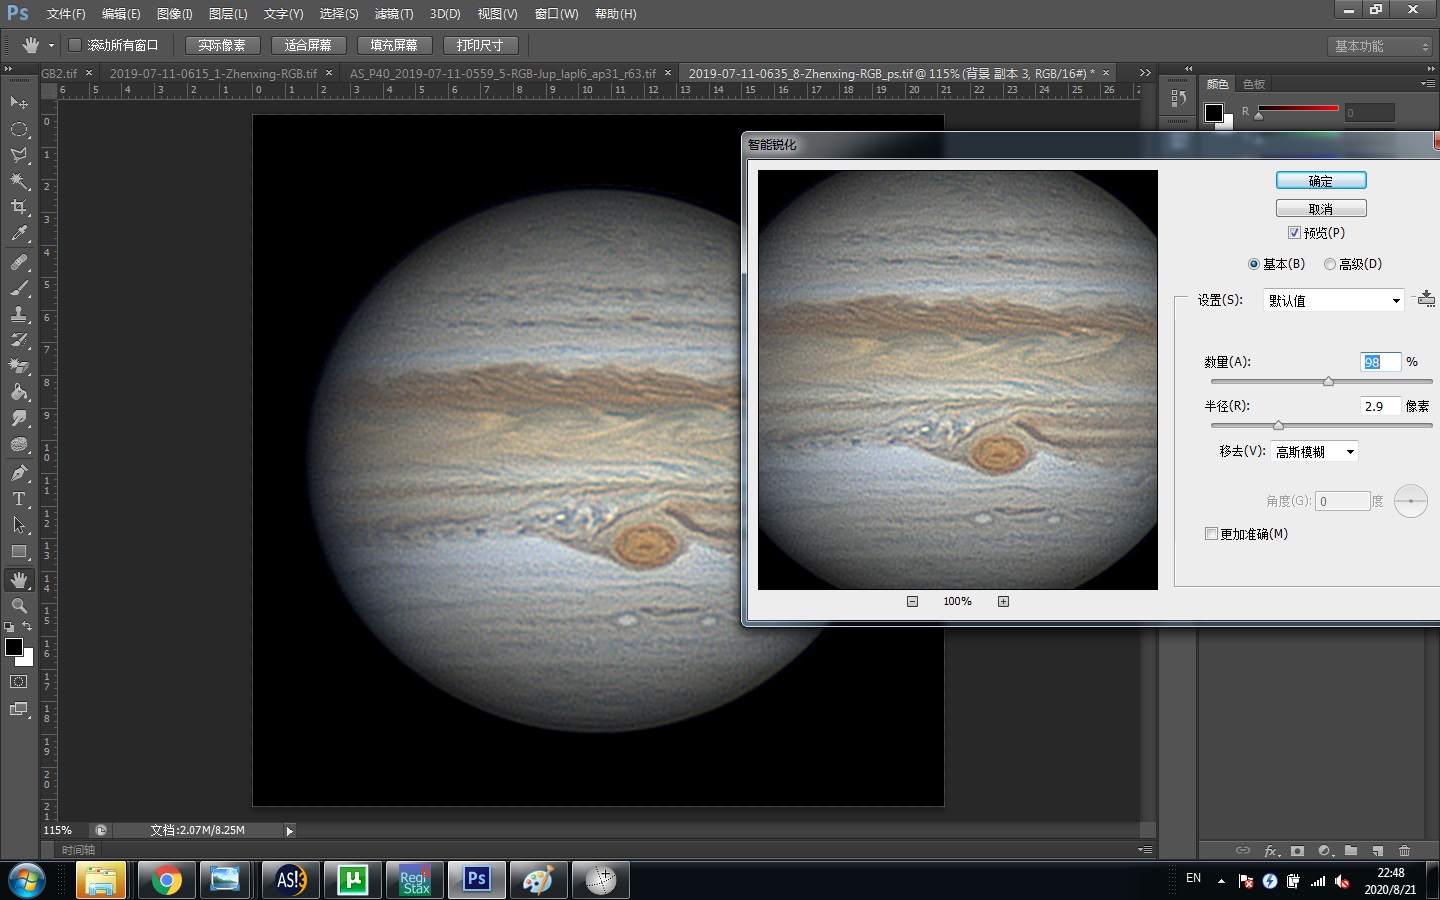Select the Move tool
The width and height of the screenshot is (1440, 900).
pyautogui.click(x=19, y=103)
